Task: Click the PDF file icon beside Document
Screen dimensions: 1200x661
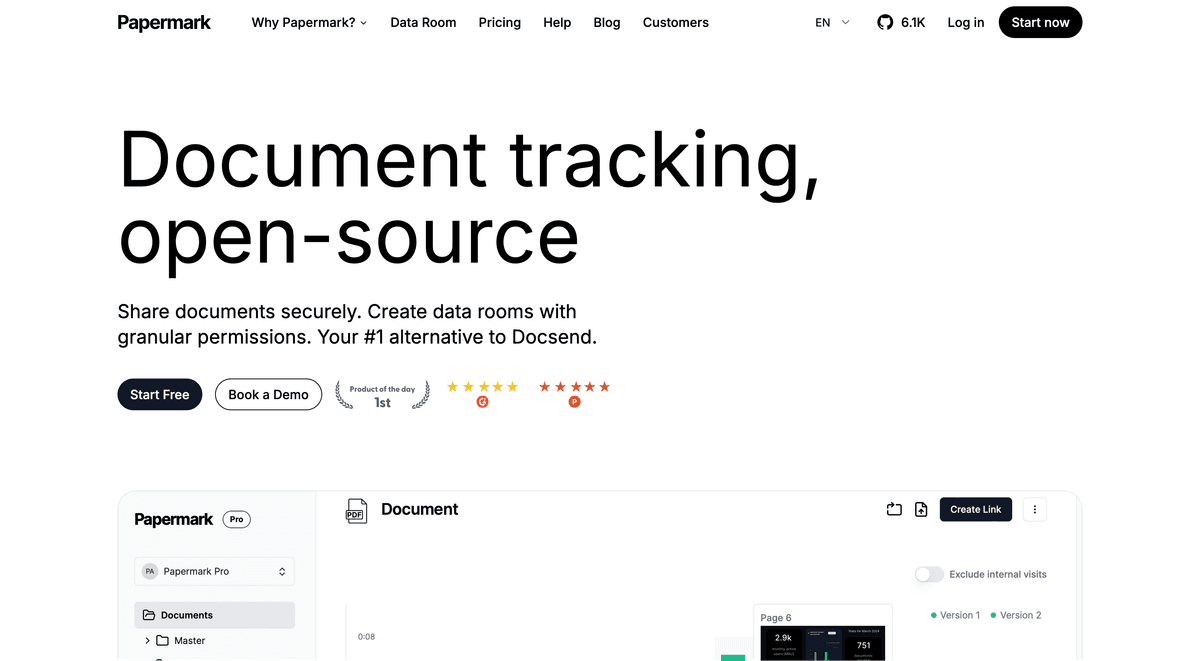Action: [355, 510]
